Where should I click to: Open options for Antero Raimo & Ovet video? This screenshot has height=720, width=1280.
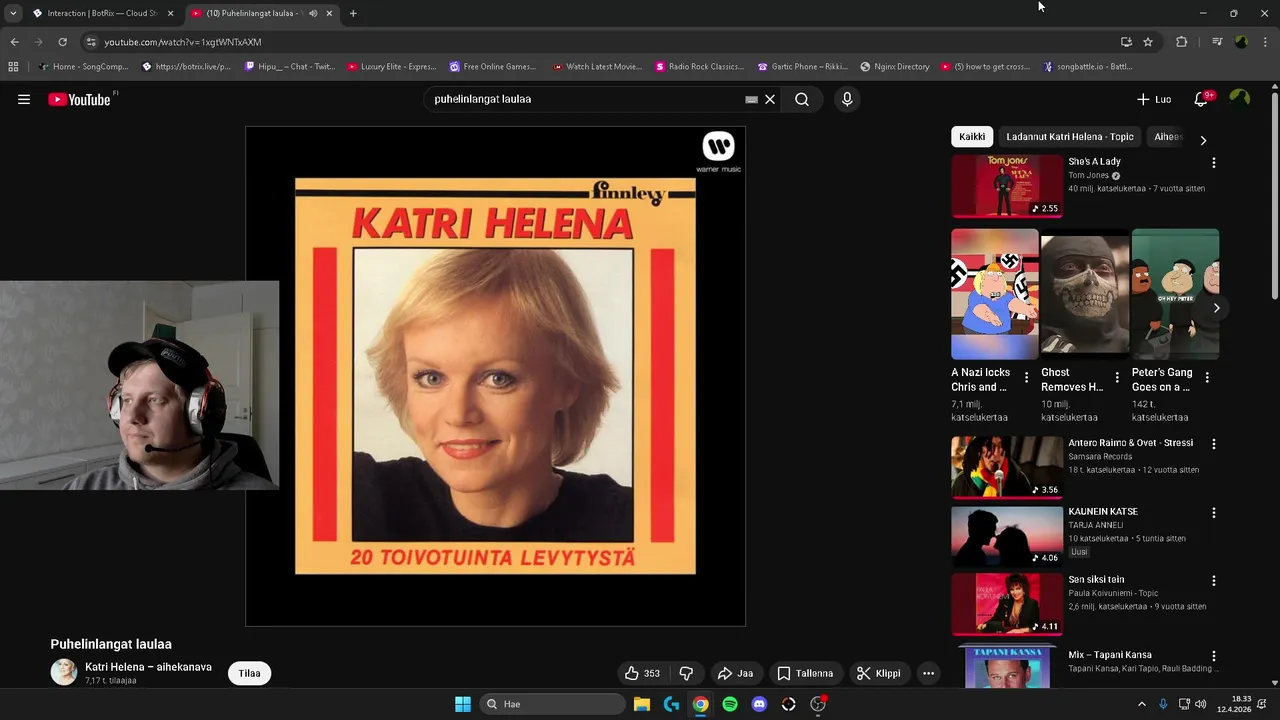[x=1214, y=443]
